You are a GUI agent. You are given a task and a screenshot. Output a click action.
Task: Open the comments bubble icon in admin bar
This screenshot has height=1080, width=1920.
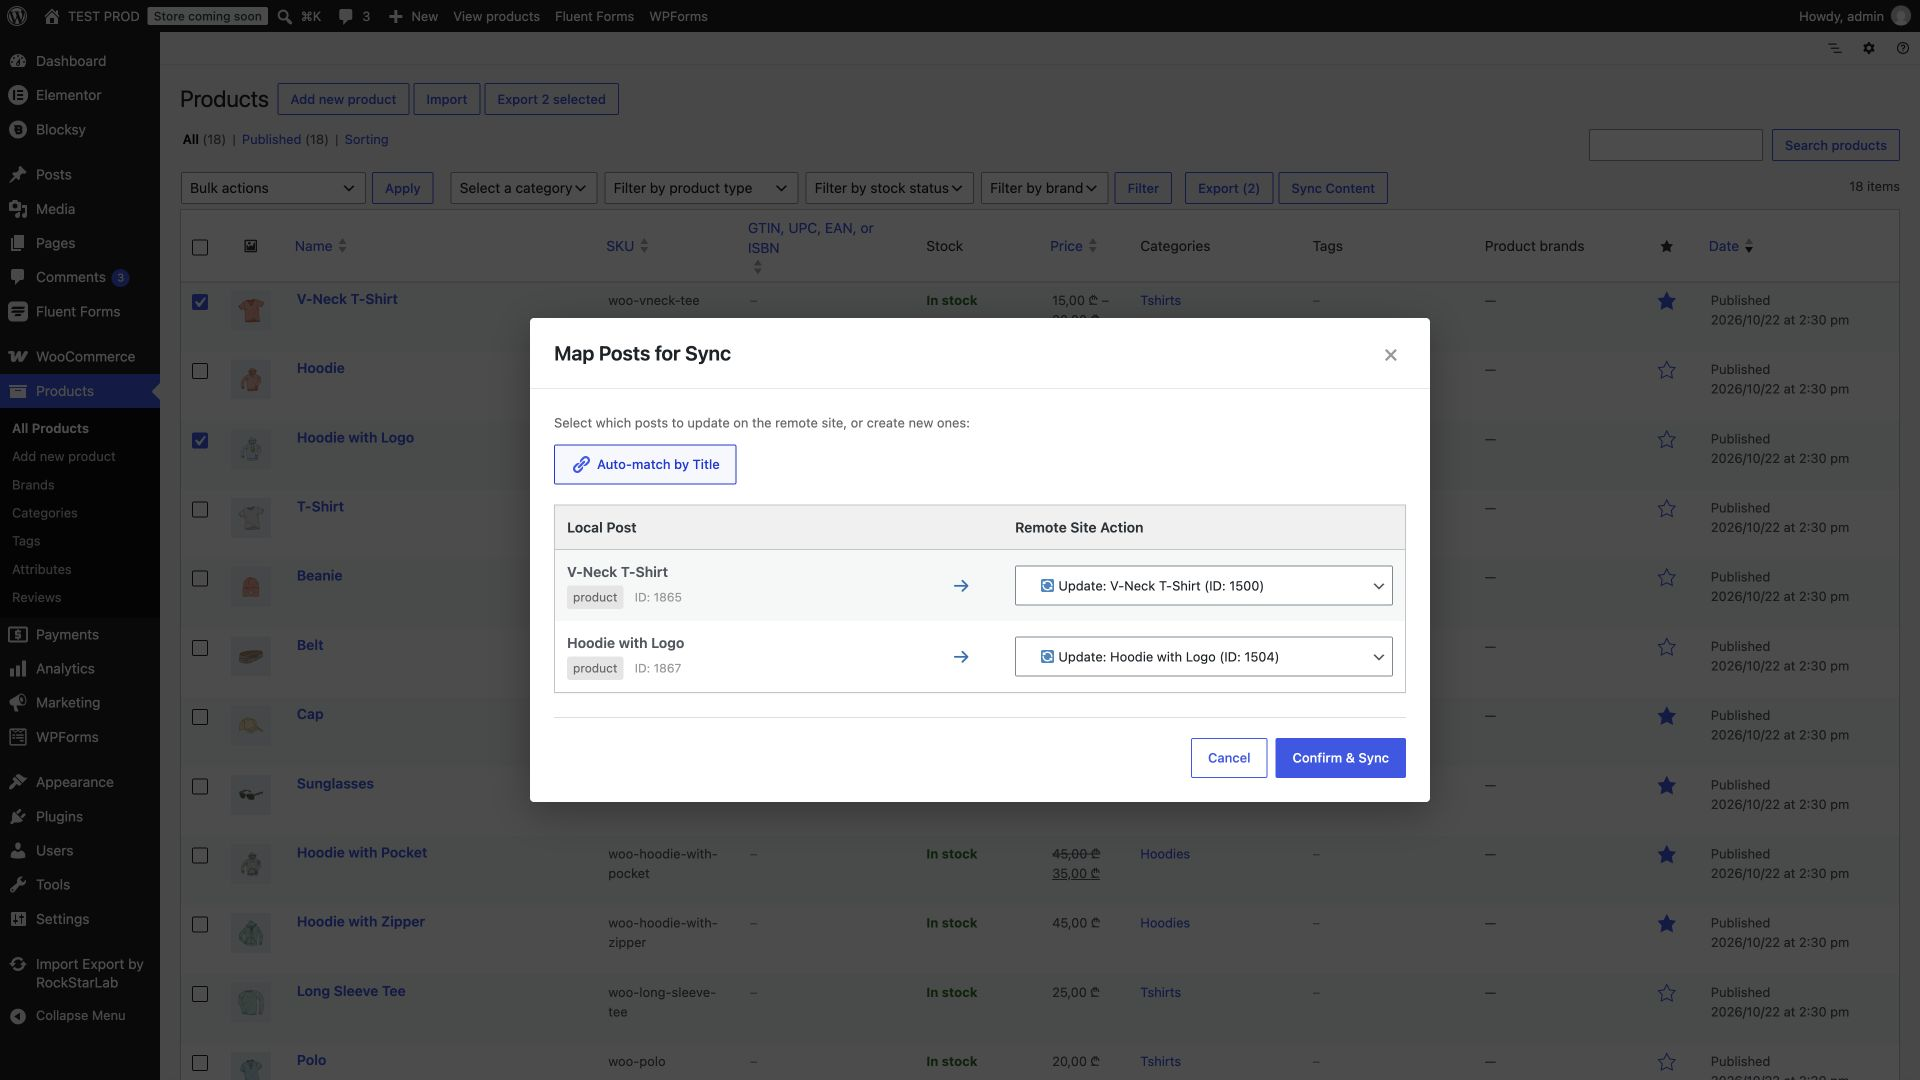tap(346, 16)
